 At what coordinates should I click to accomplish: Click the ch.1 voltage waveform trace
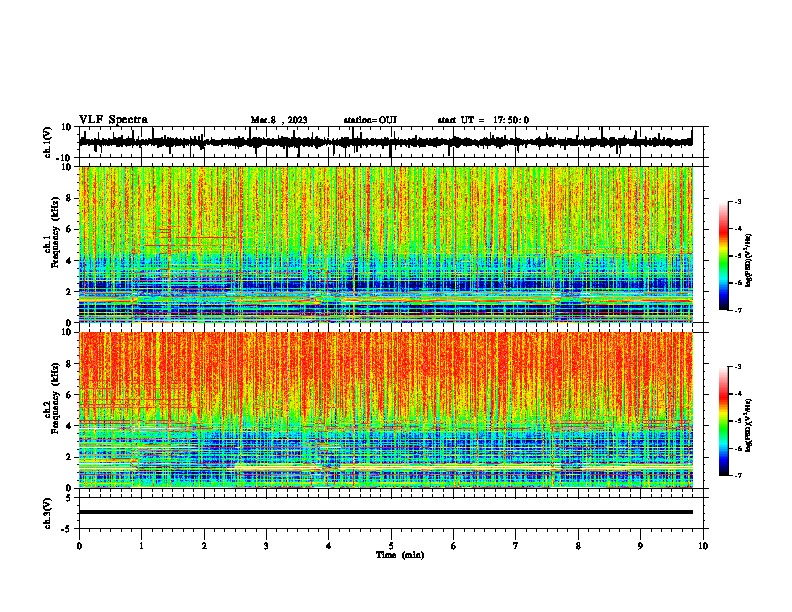pos(385,142)
